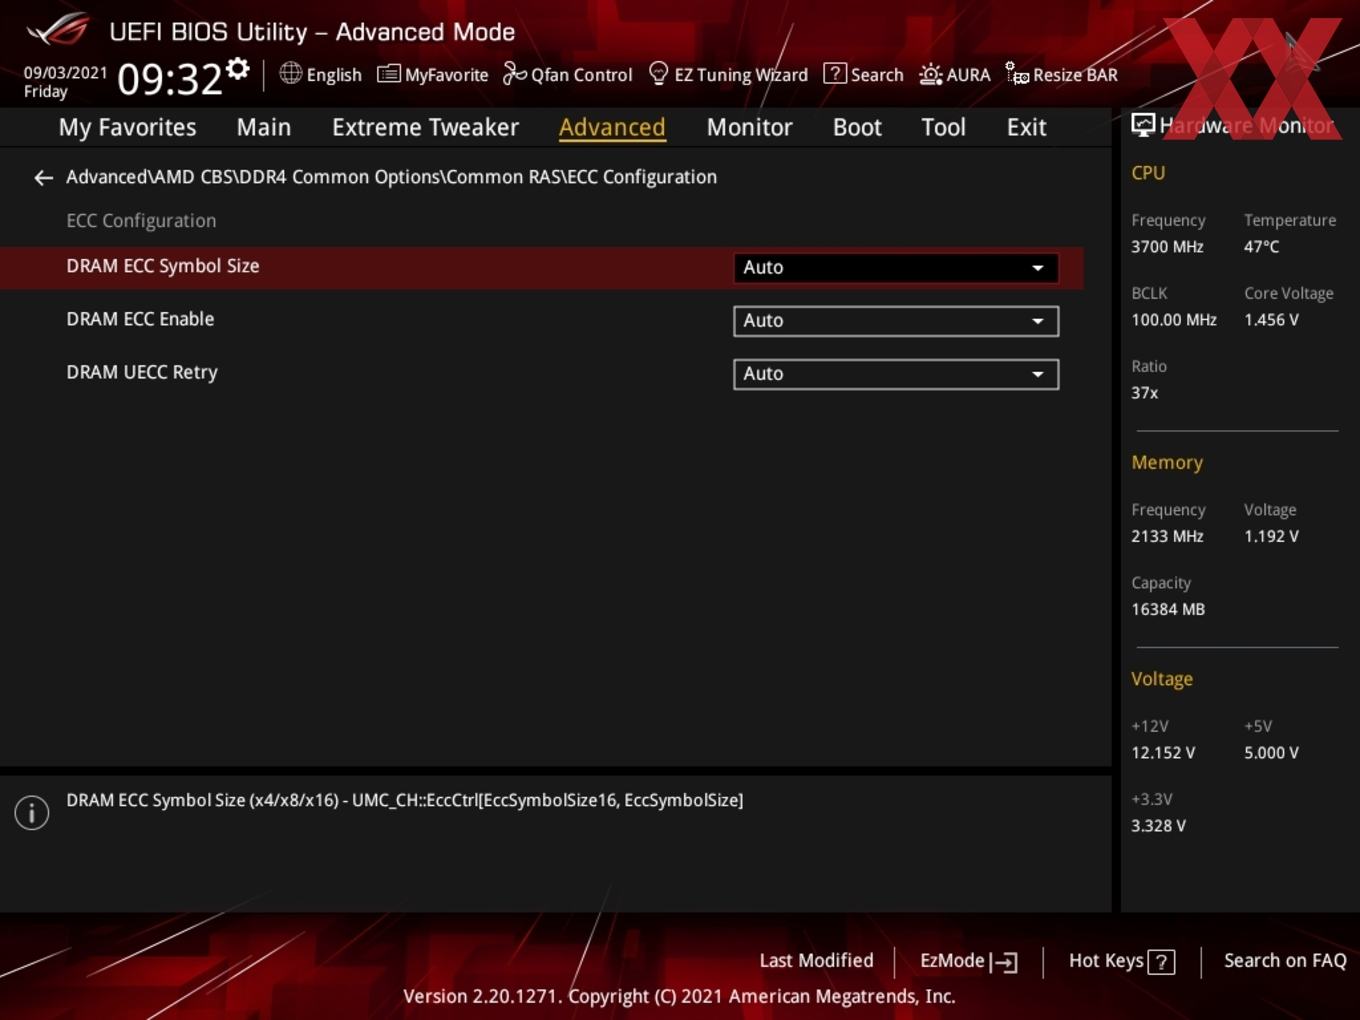
Task: Click the DRAM ECC Symbol Size help text
Action: point(405,800)
